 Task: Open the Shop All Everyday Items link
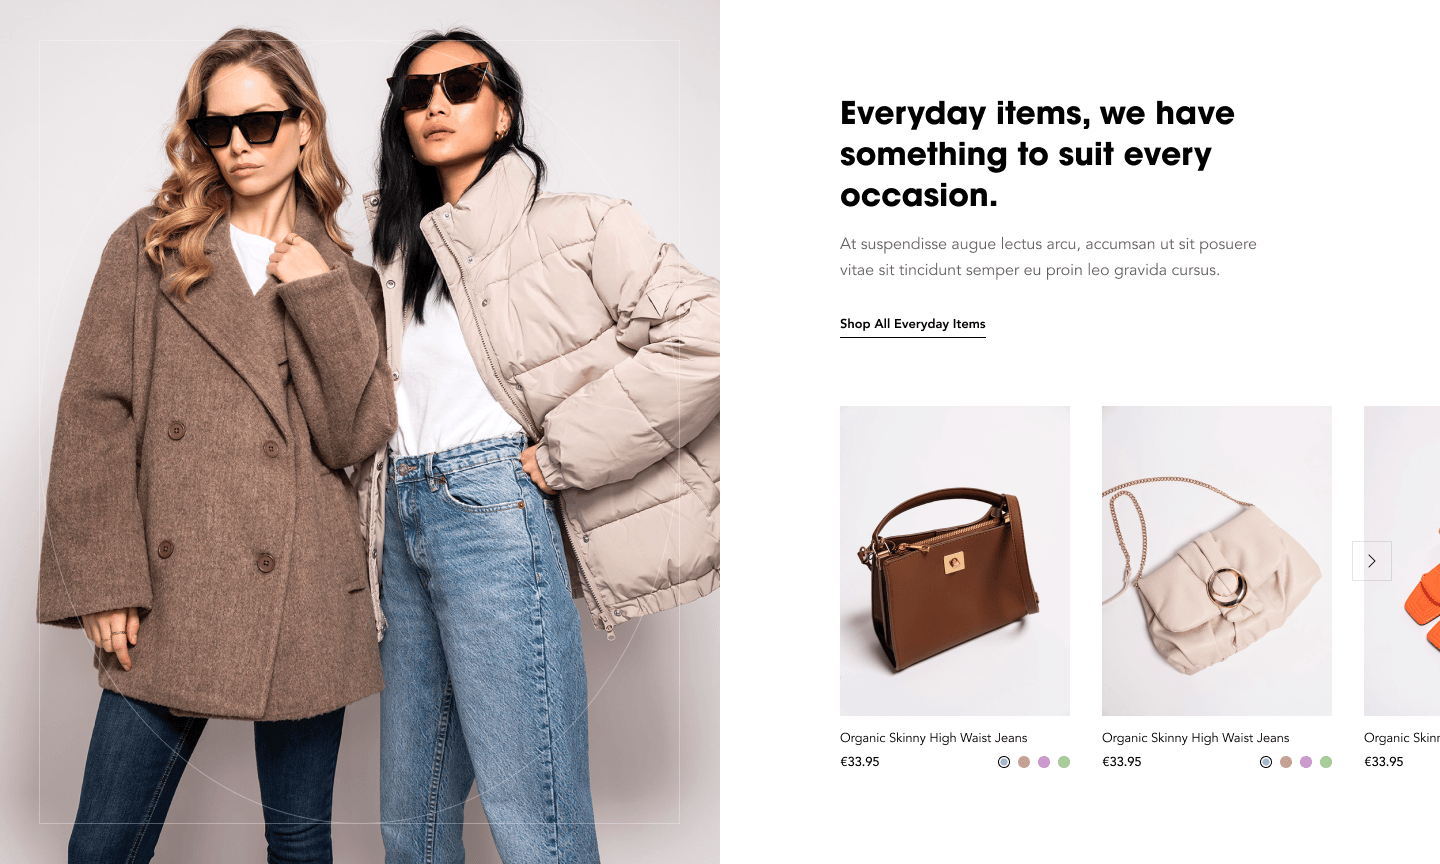click(x=912, y=324)
